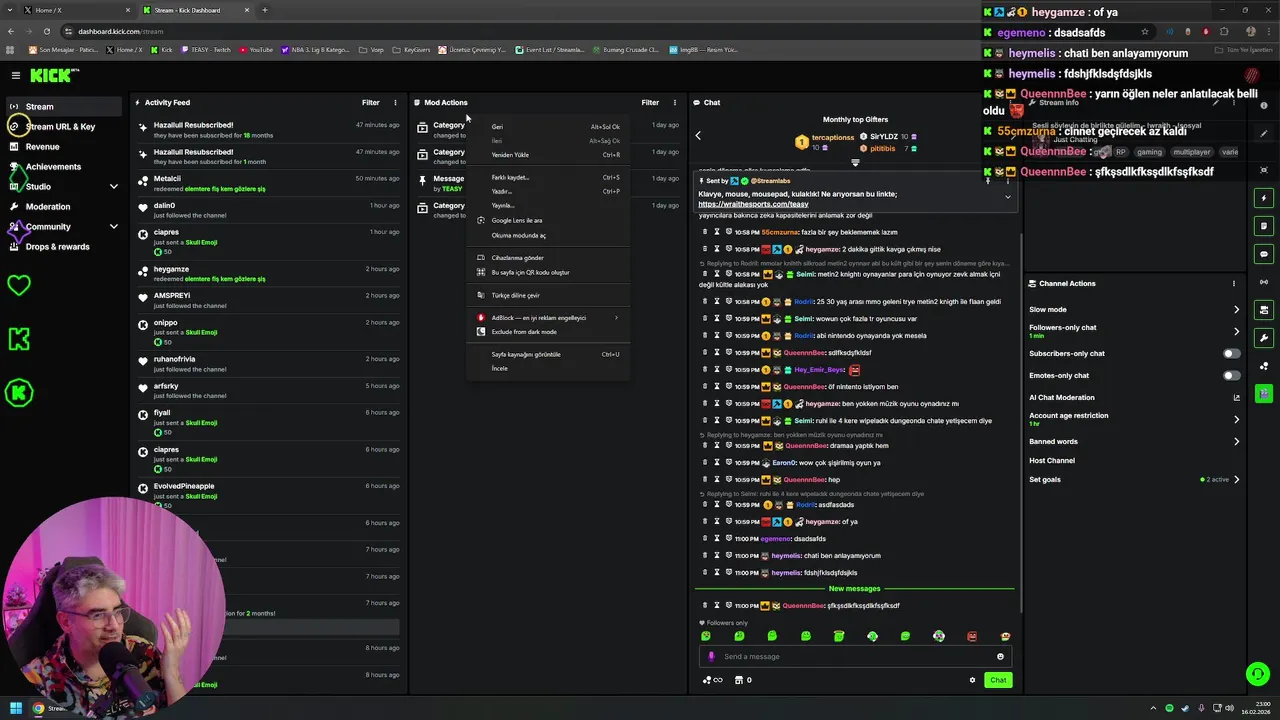Timeout egemeno with the hourglass icon
This screenshot has width=1280, height=720.
(x=716, y=539)
